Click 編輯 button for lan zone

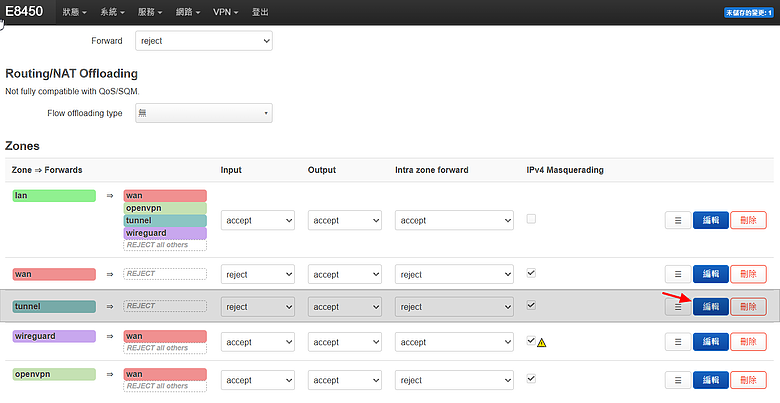(x=711, y=220)
